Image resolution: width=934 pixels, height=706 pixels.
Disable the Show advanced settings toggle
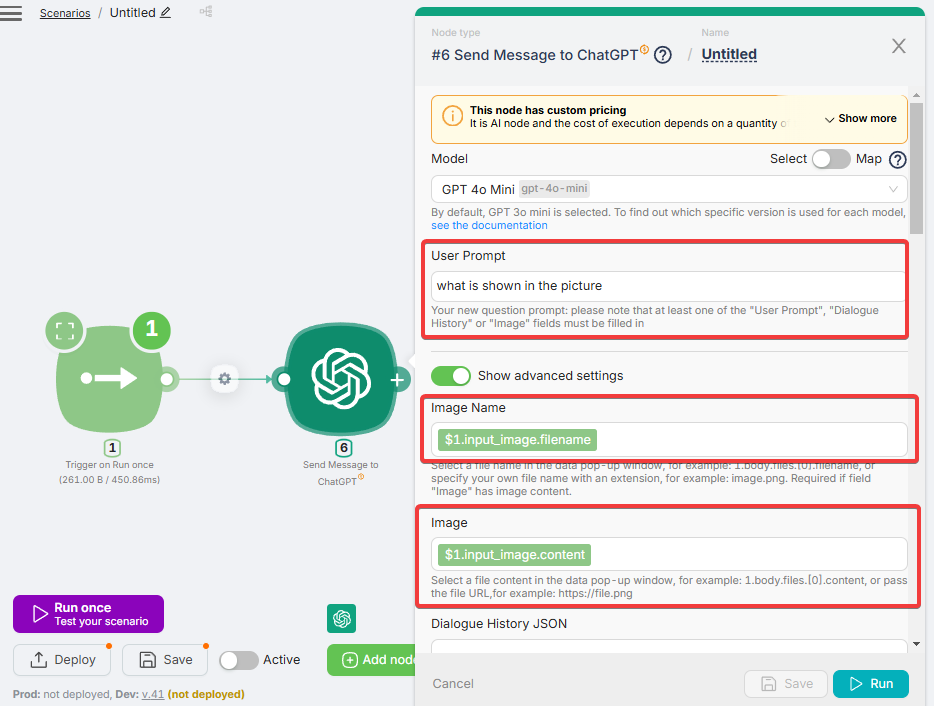(450, 376)
